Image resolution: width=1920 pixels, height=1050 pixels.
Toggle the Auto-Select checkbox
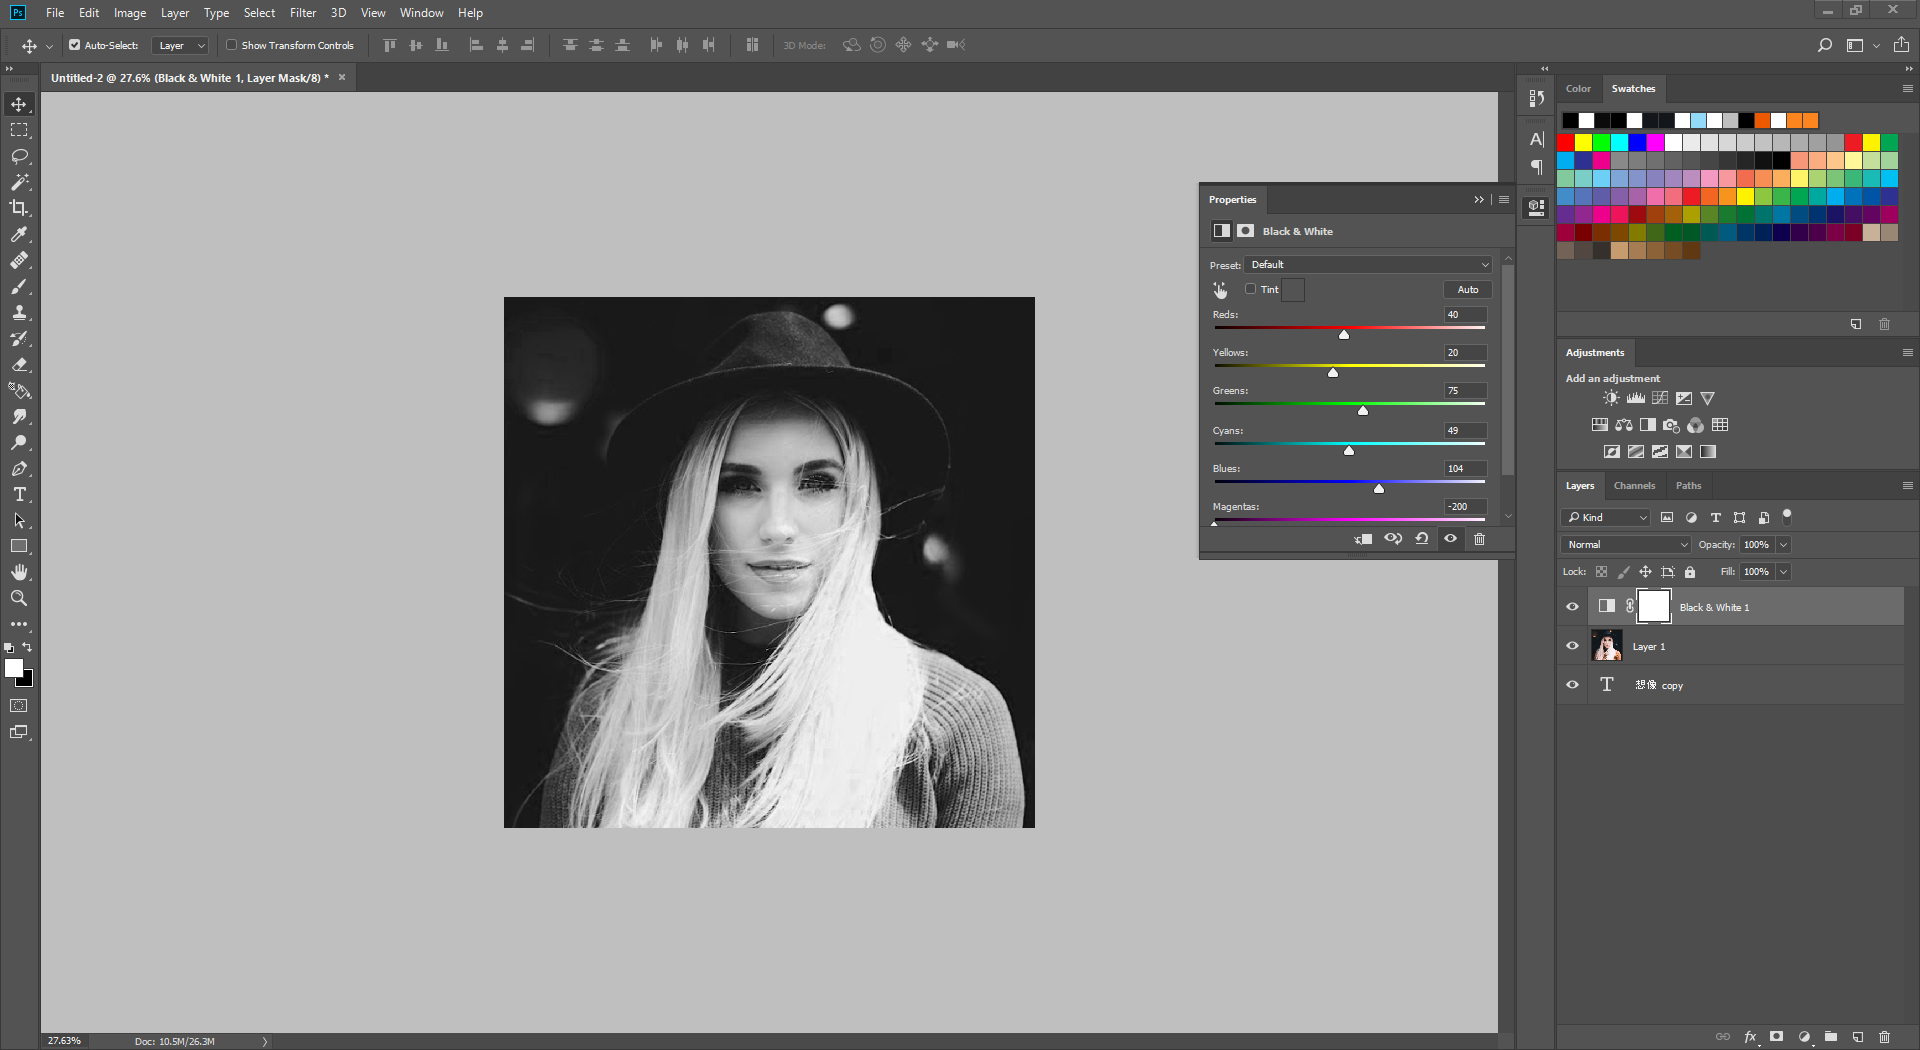pos(75,45)
